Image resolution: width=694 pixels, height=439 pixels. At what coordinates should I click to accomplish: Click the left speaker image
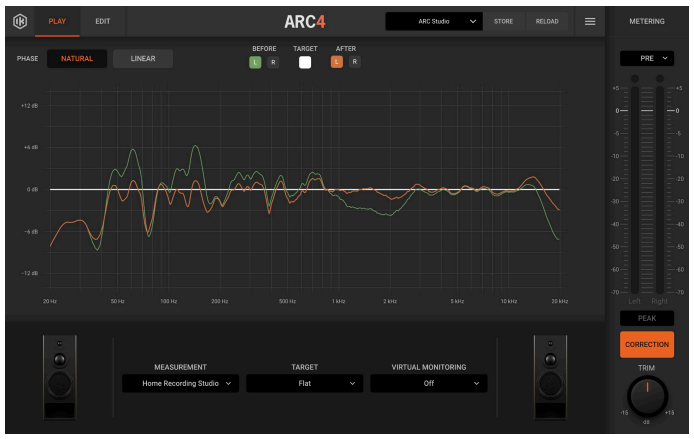[x=59, y=377]
